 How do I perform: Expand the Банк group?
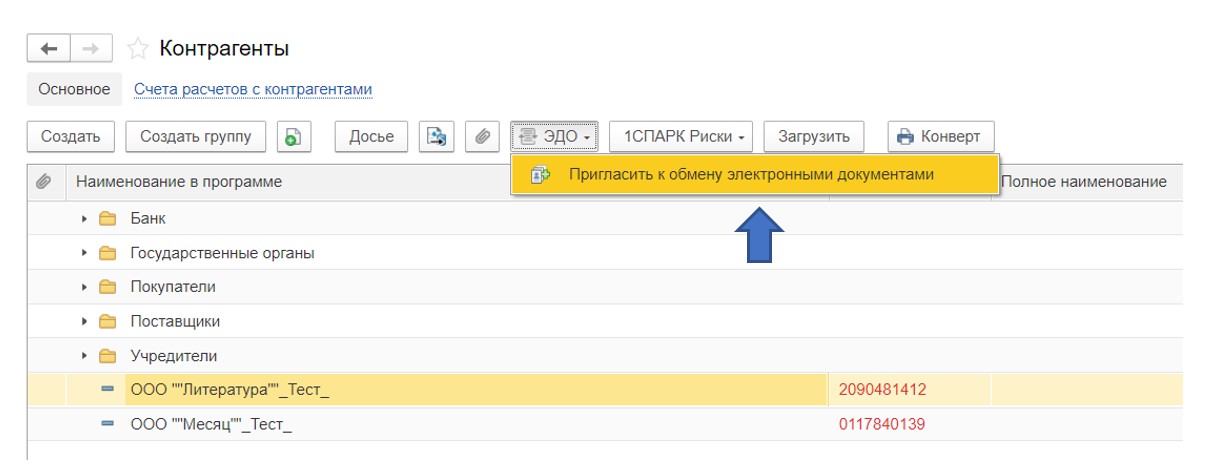pos(85,219)
